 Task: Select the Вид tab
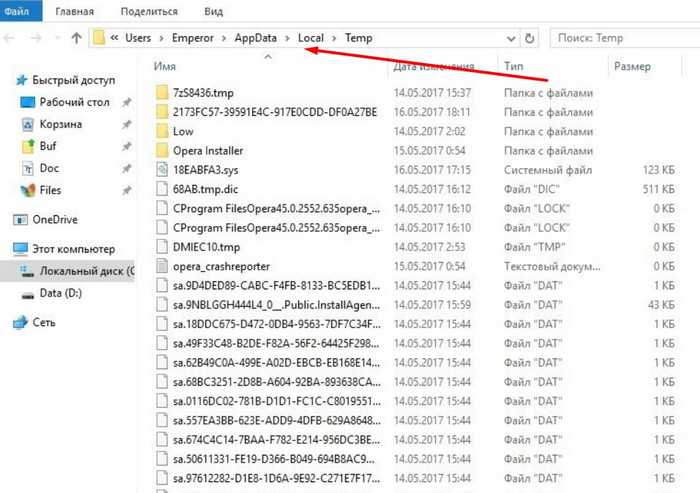click(213, 11)
